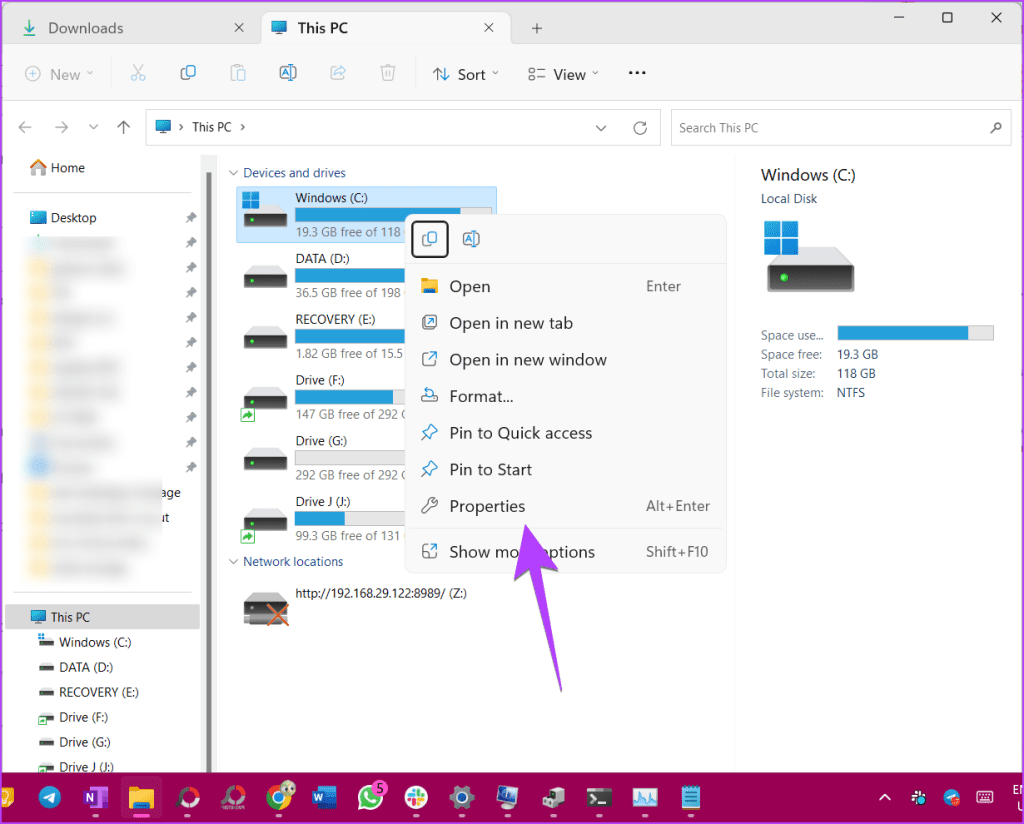1024x824 pixels.
Task: Click the Up arrow navigation button
Action: pyautogui.click(x=124, y=128)
